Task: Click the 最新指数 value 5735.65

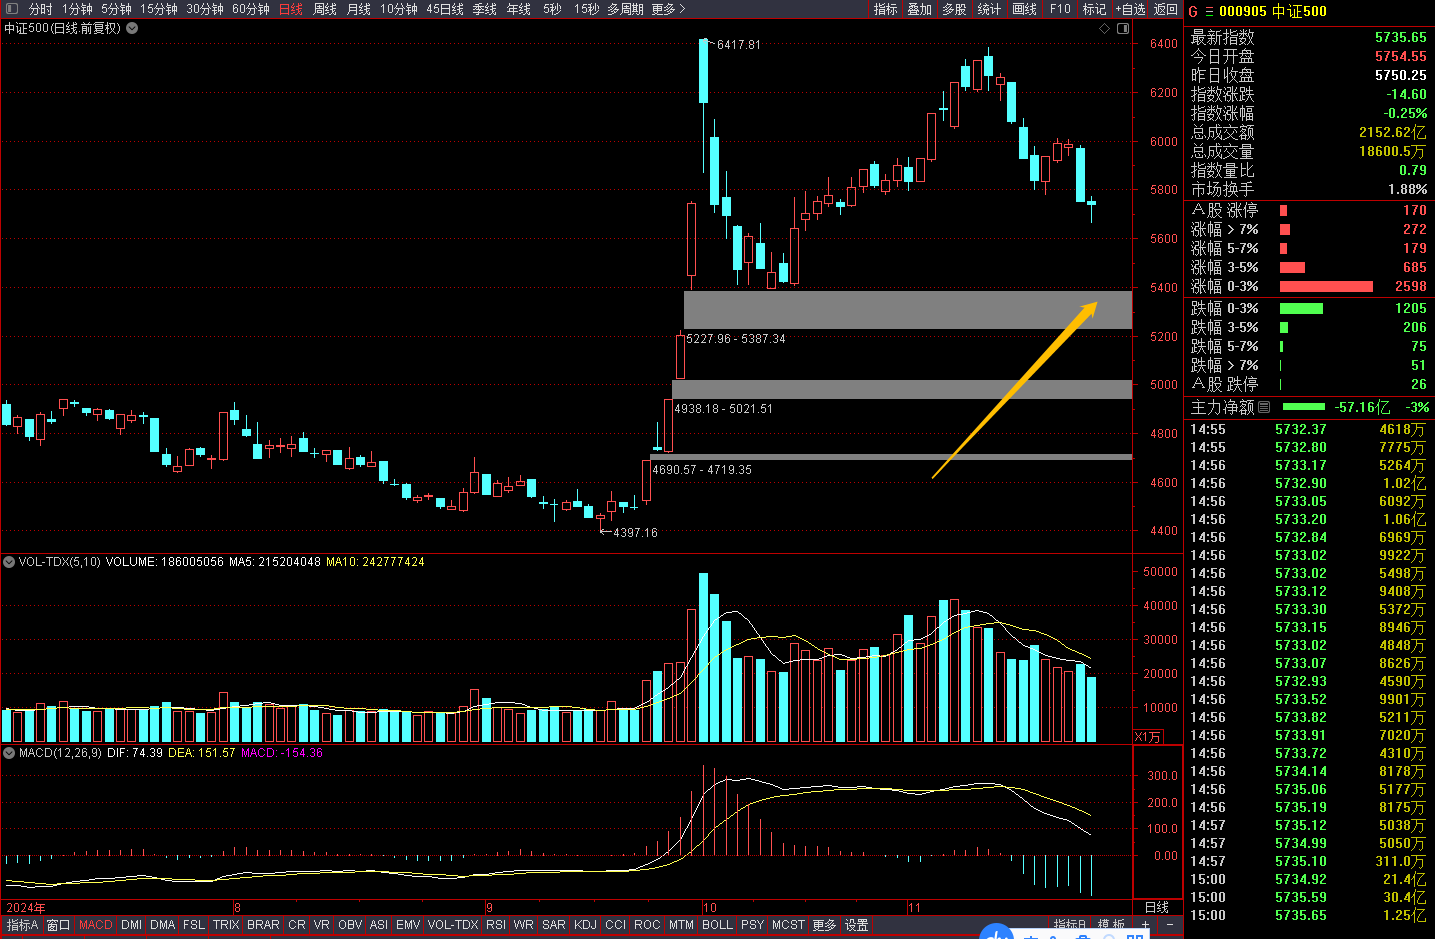Action: coord(1401,37)
